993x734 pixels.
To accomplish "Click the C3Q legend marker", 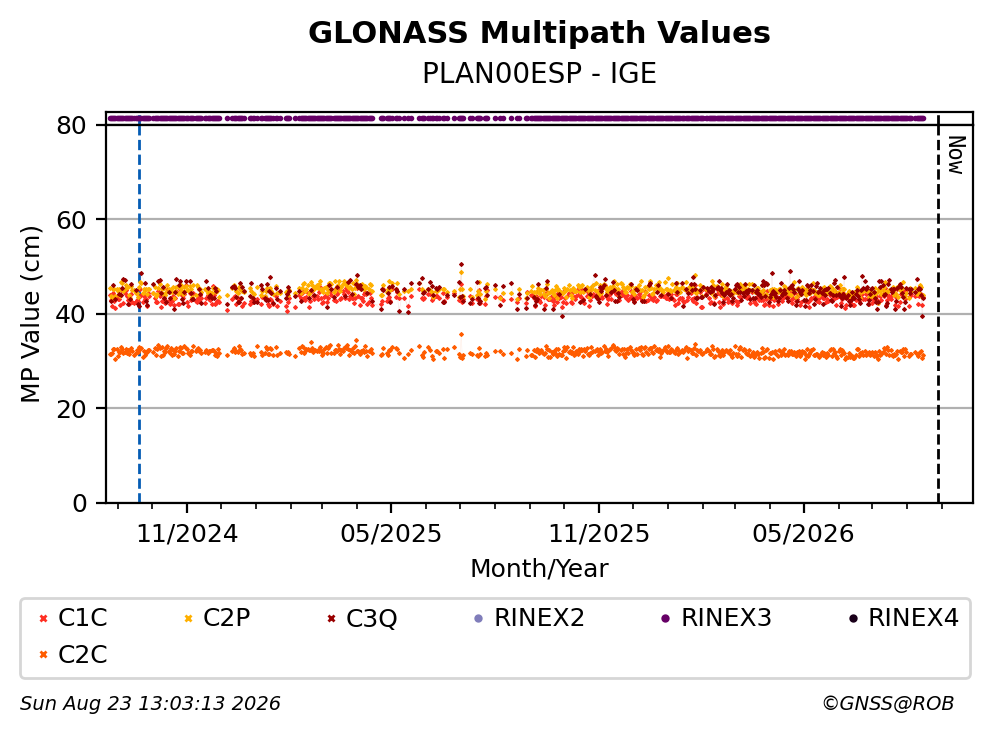I will click(331, 619).
